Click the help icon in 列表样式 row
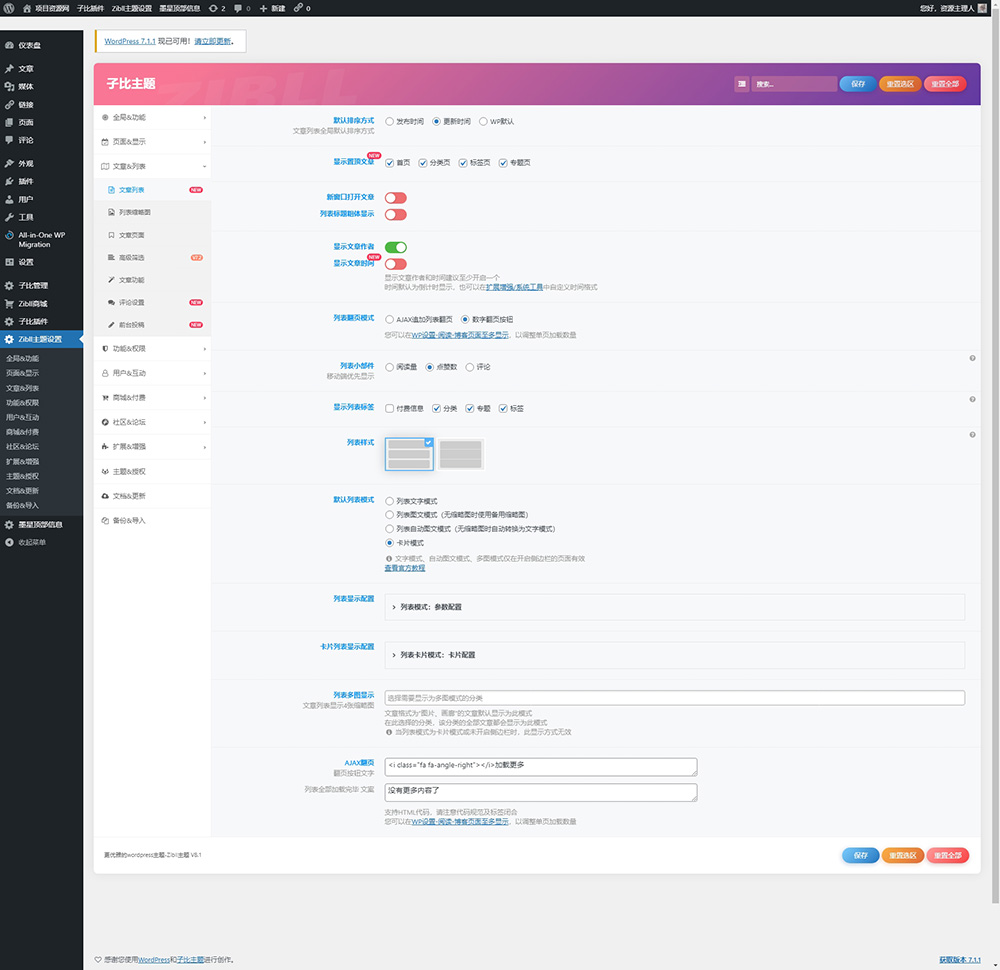 tap(972, 434)
